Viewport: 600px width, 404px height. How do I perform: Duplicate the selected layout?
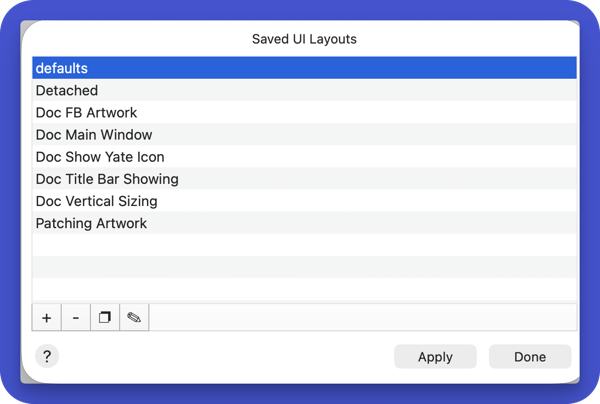pos(105,317)
